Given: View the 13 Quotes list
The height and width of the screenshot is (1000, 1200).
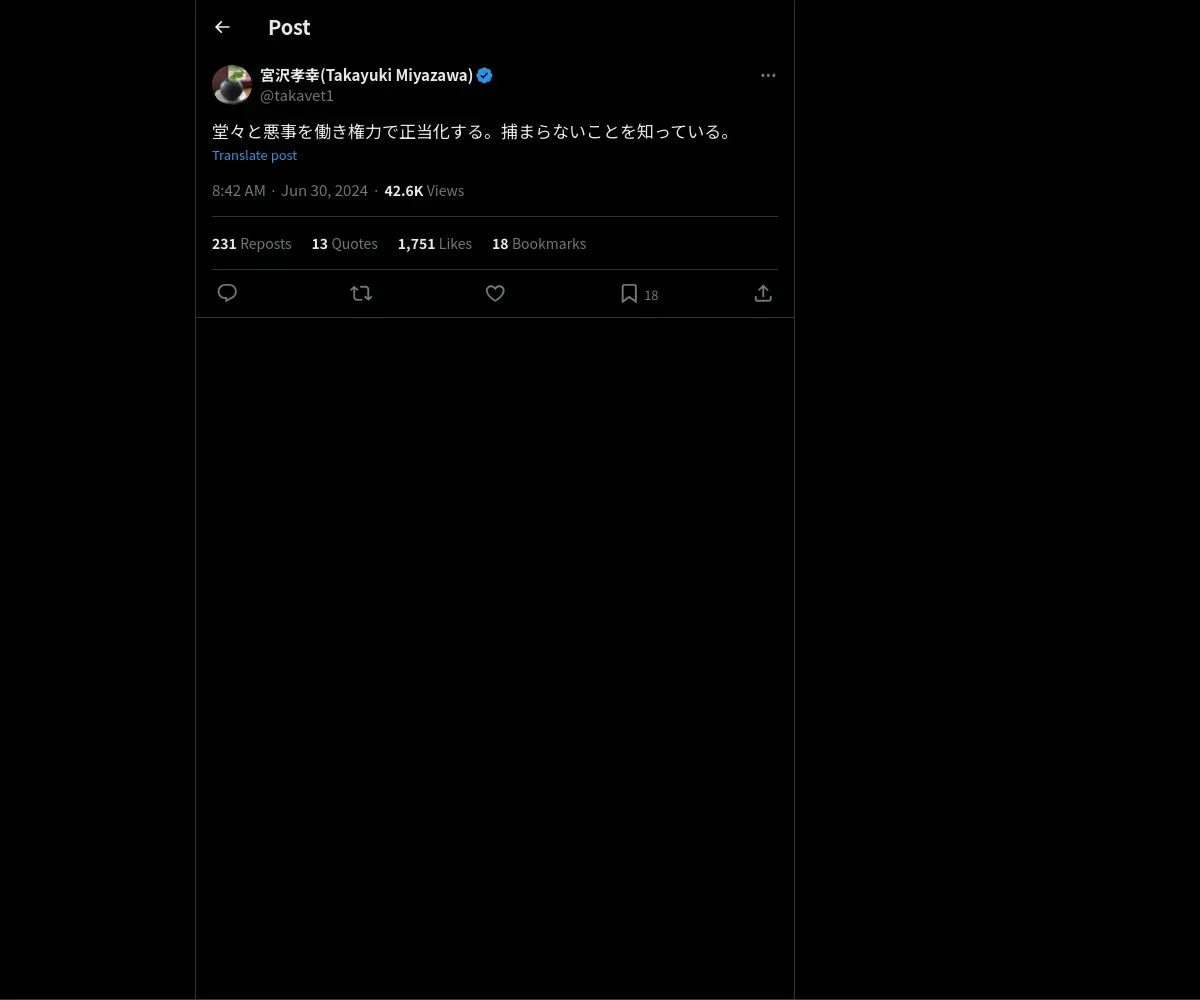Looking at the screenshot, I should point(345,244).
